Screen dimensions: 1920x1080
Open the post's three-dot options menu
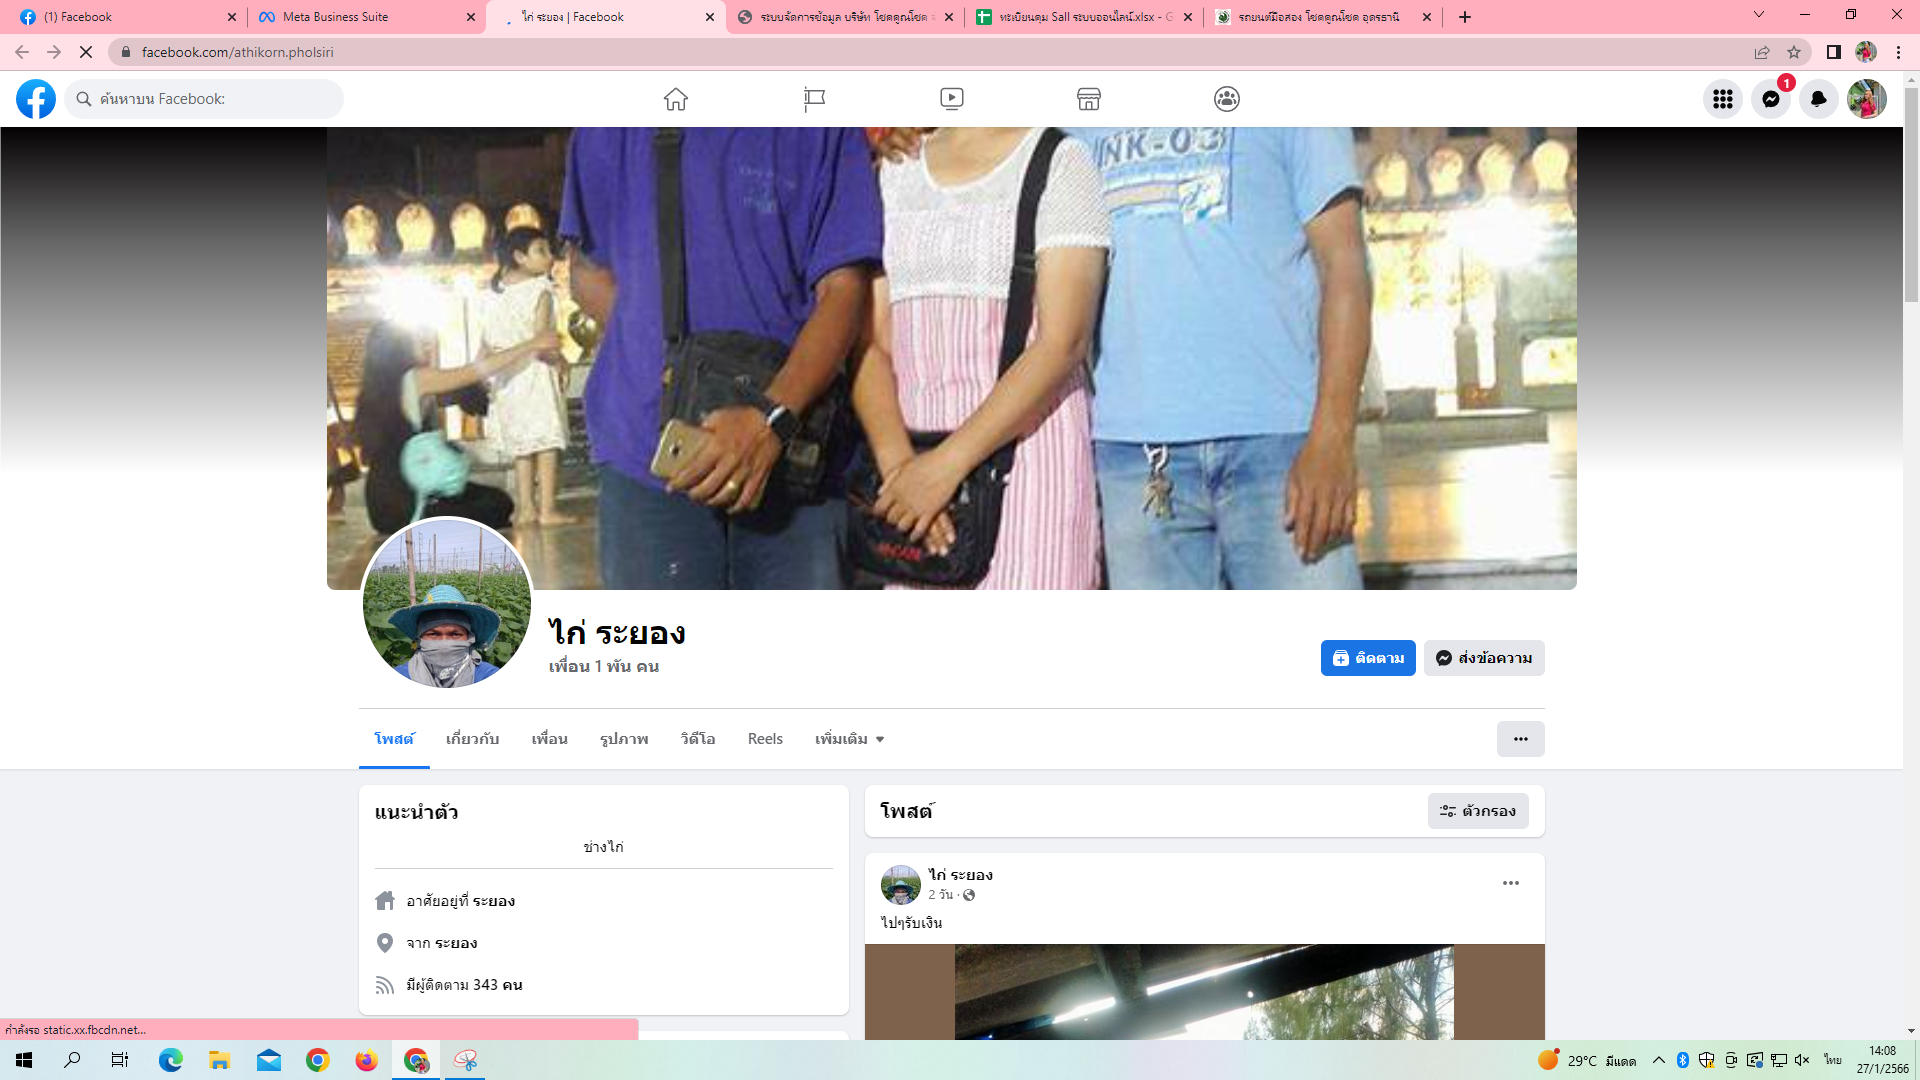tap(1510, 883)
